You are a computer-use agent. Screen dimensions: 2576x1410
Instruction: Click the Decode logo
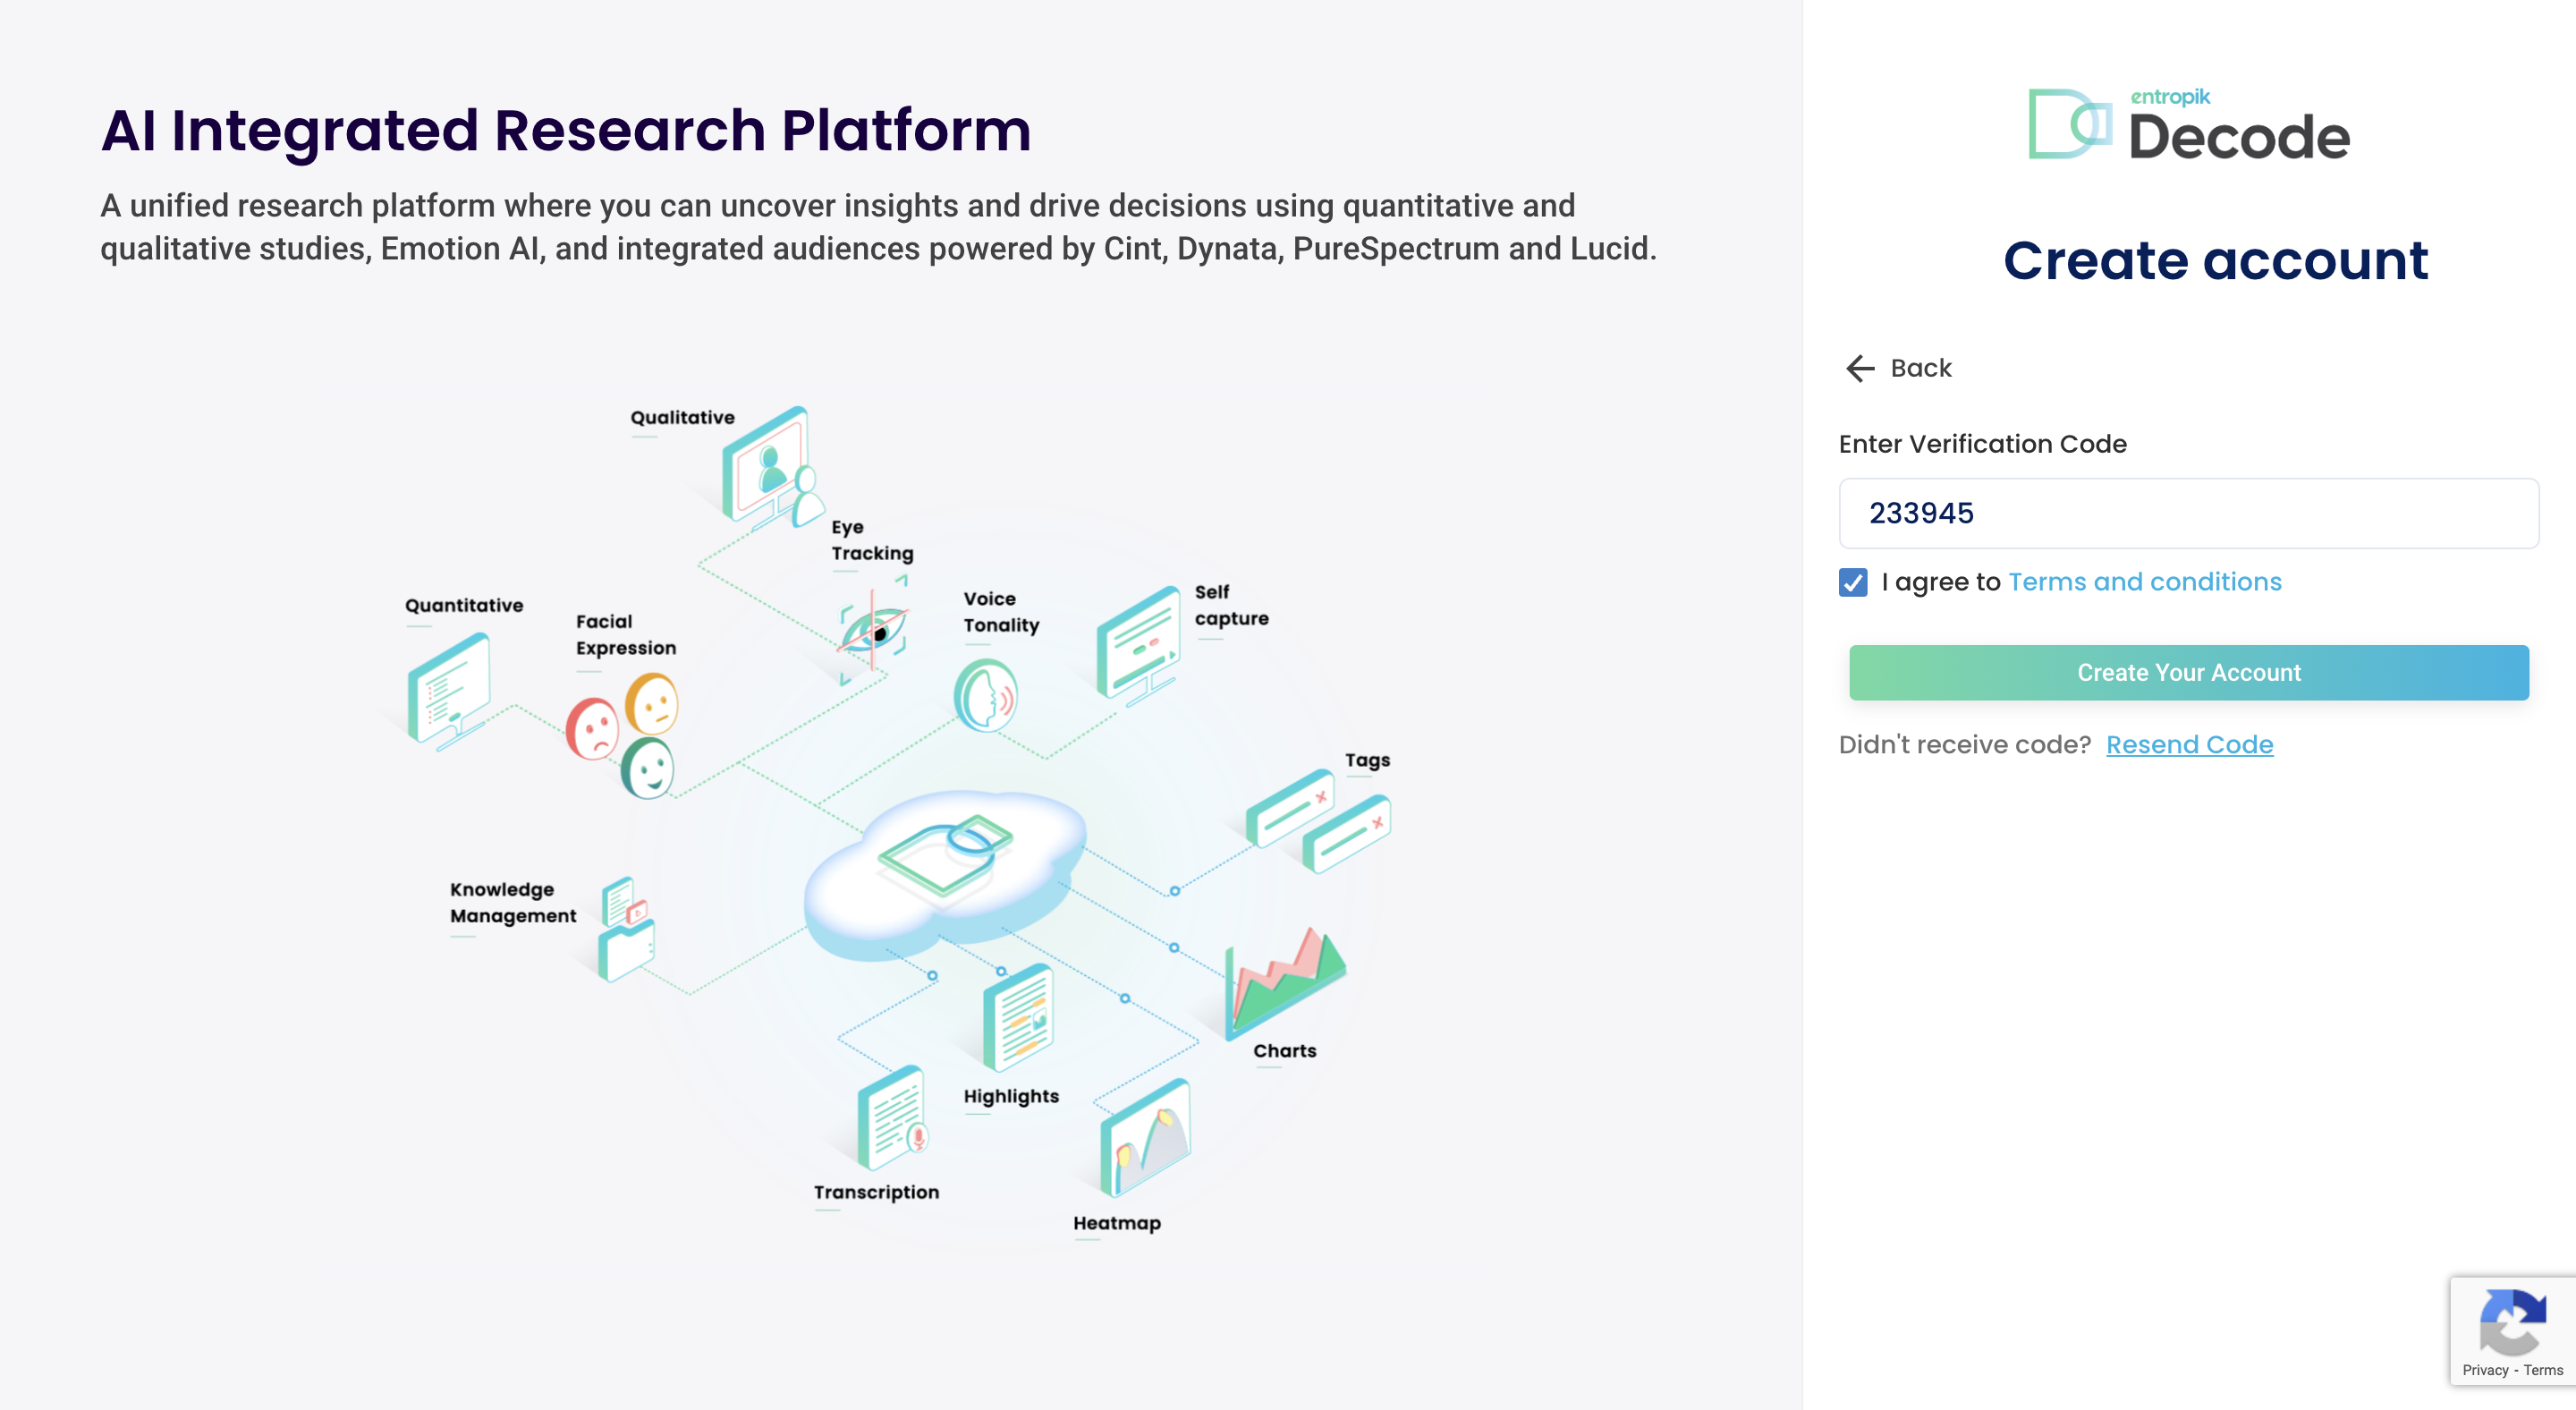click(x=2188, y=125)
